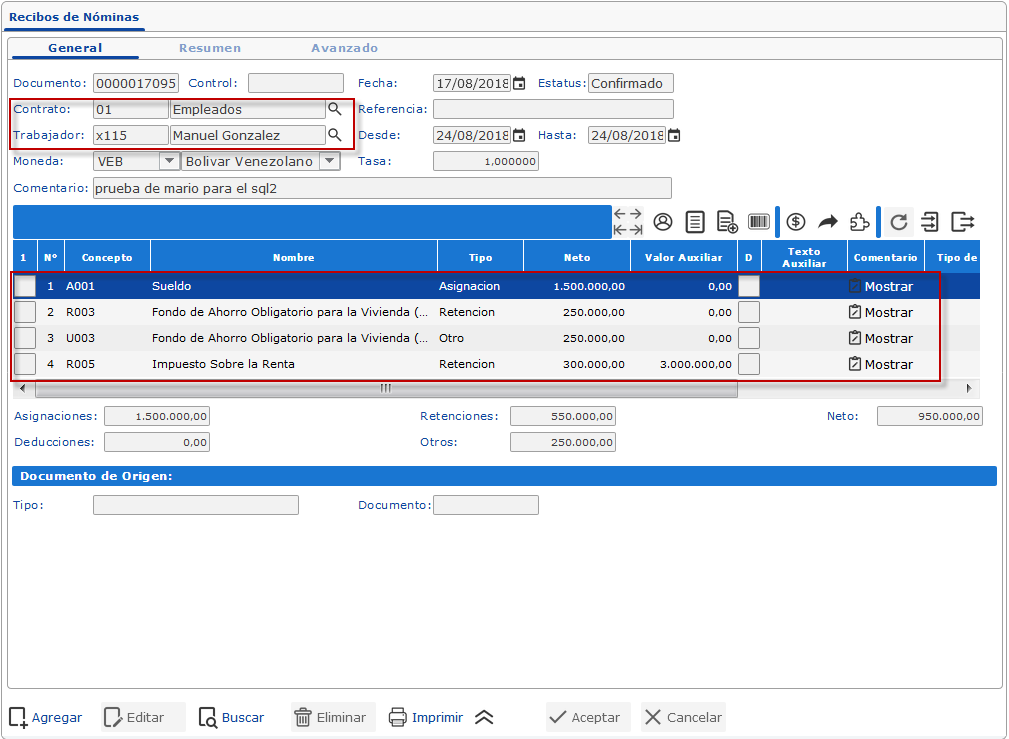The image size is (1009, 739).
Task: Switch to the Avanzado tab
Action: (344, 48)
